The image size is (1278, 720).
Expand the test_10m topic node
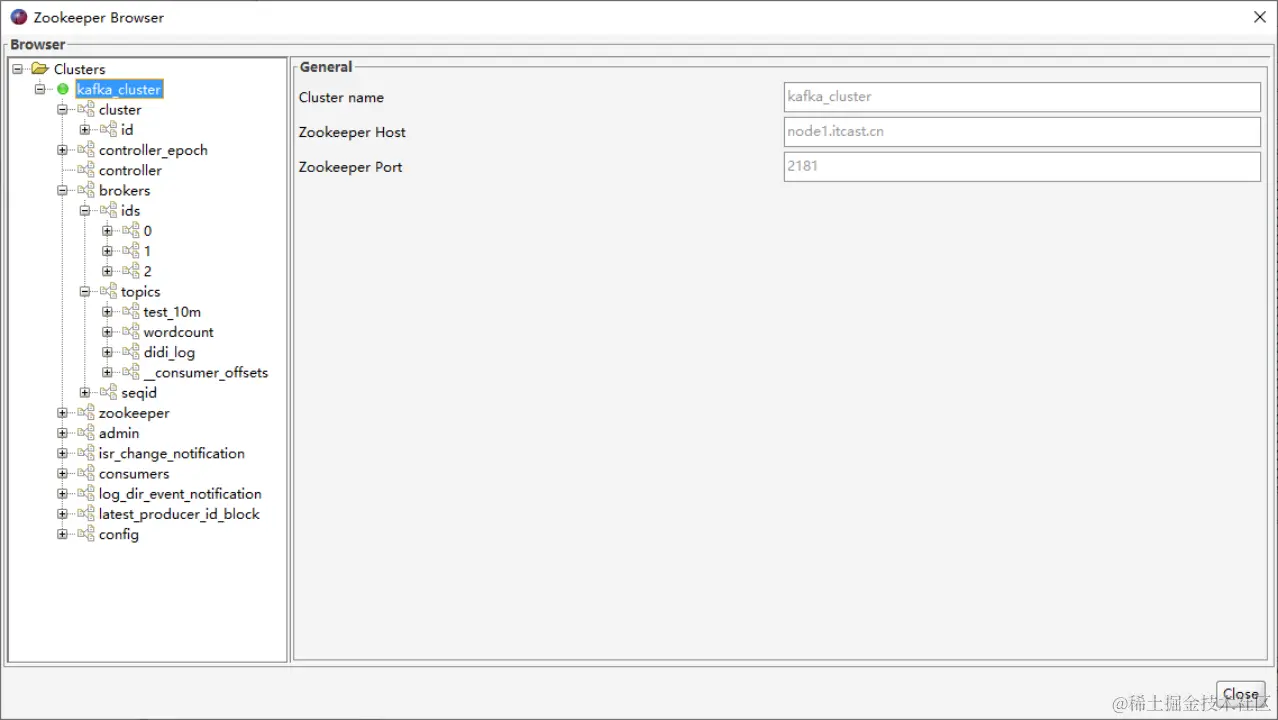tap(107, 312)
